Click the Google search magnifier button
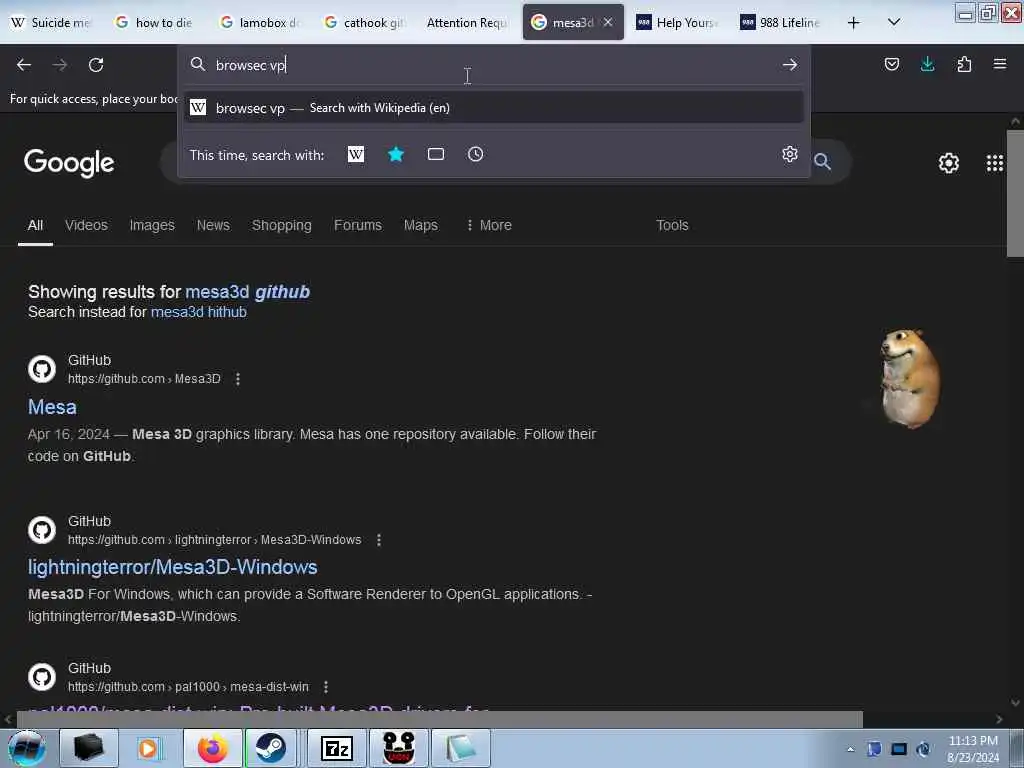1024x768 pixels. point(822,161)
